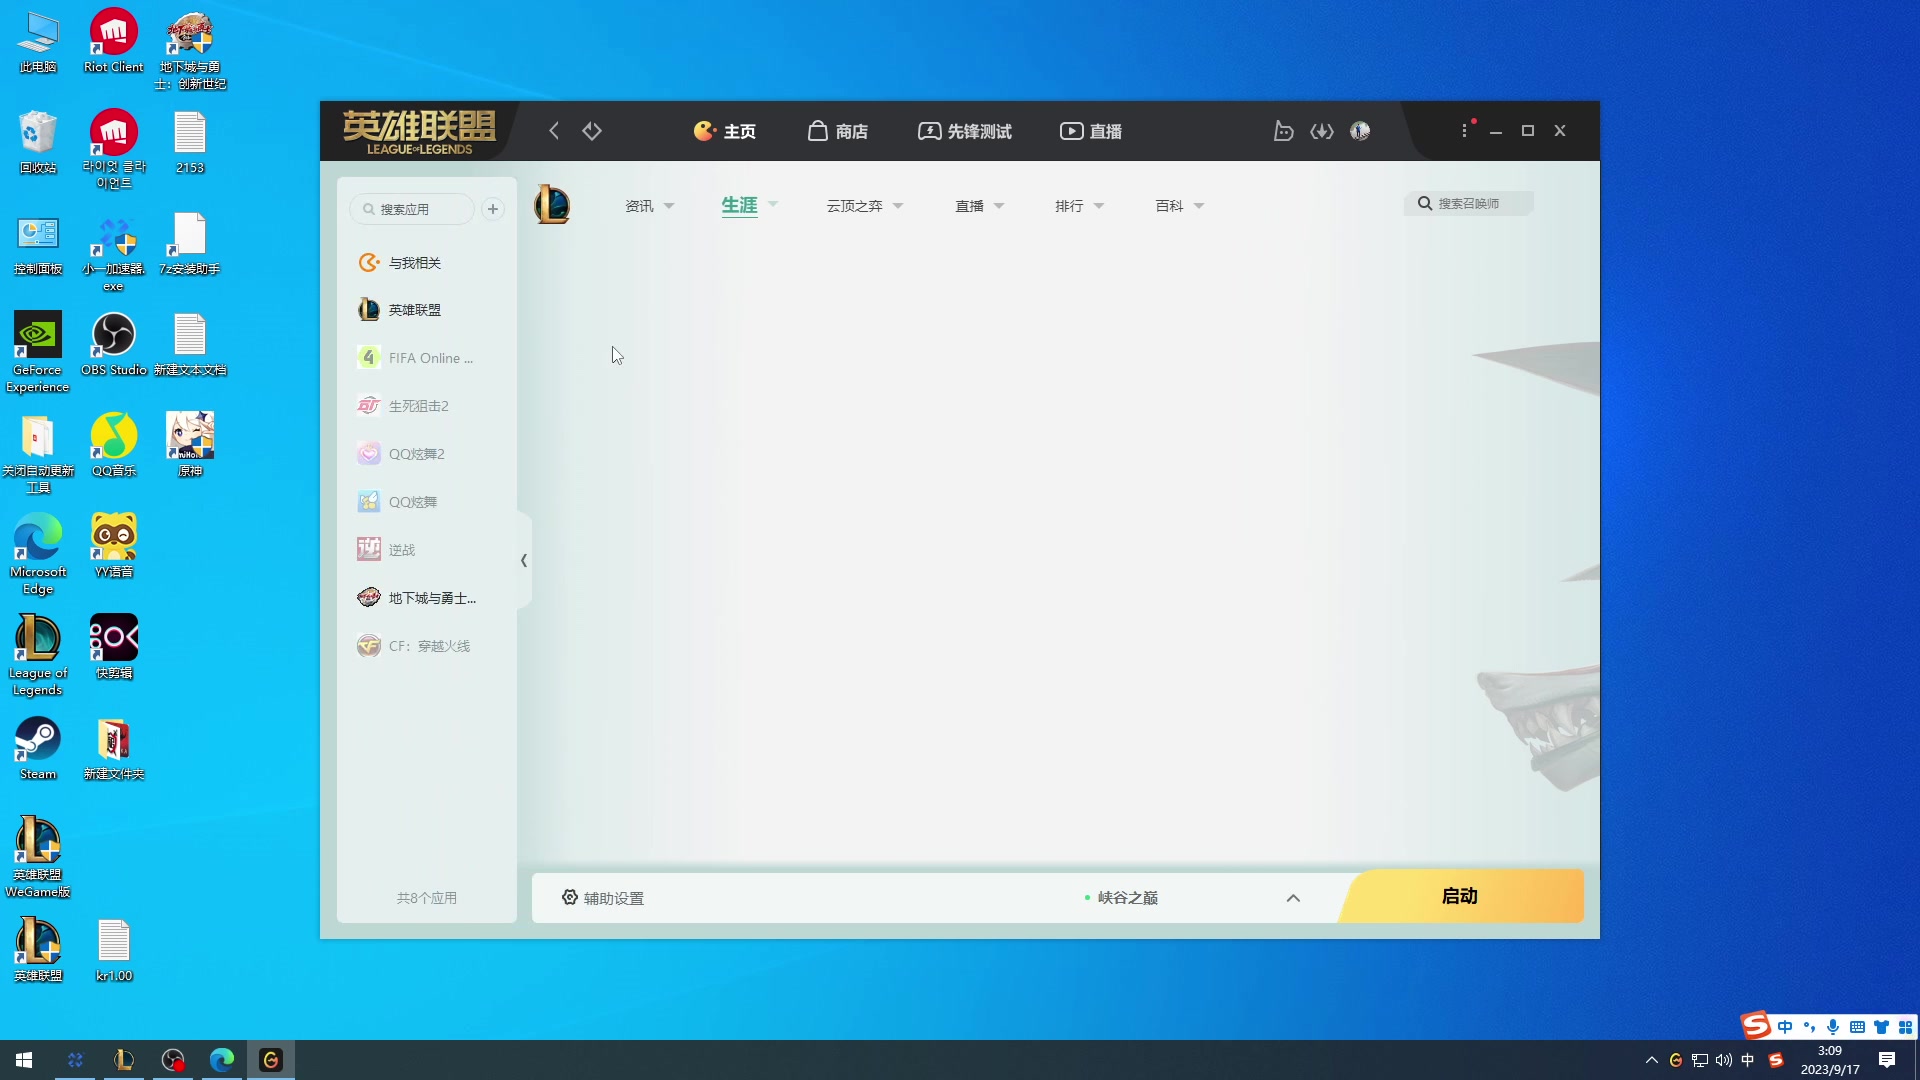
Task: Open Riot Client desktop icon
Action: 114,41
